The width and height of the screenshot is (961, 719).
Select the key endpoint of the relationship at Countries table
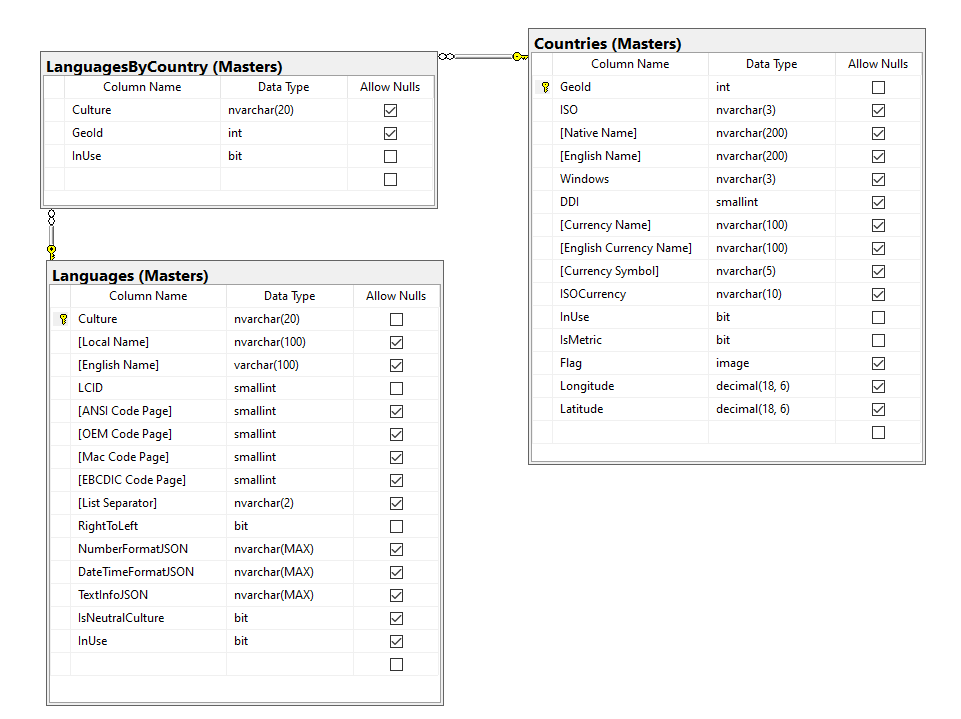pyautogui.click(x=519, y=57)
